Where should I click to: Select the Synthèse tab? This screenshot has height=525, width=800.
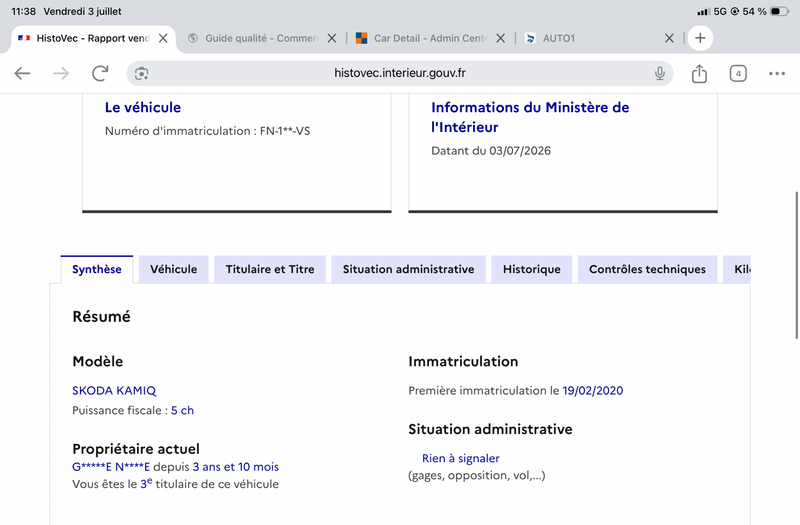(x=96, y=269)
